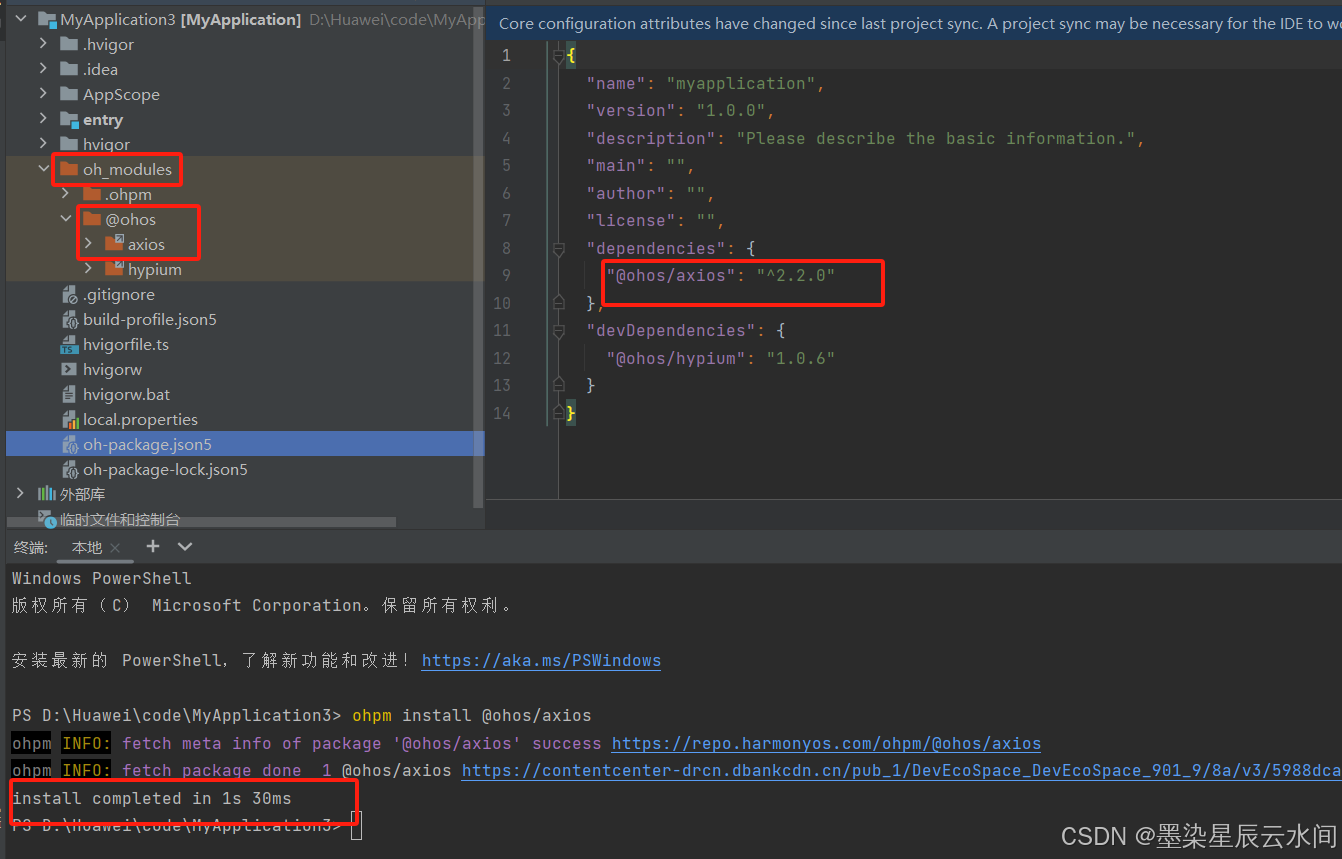Collapse the MyApplication3 project root

pyautogui.click(x=21, y=19)
